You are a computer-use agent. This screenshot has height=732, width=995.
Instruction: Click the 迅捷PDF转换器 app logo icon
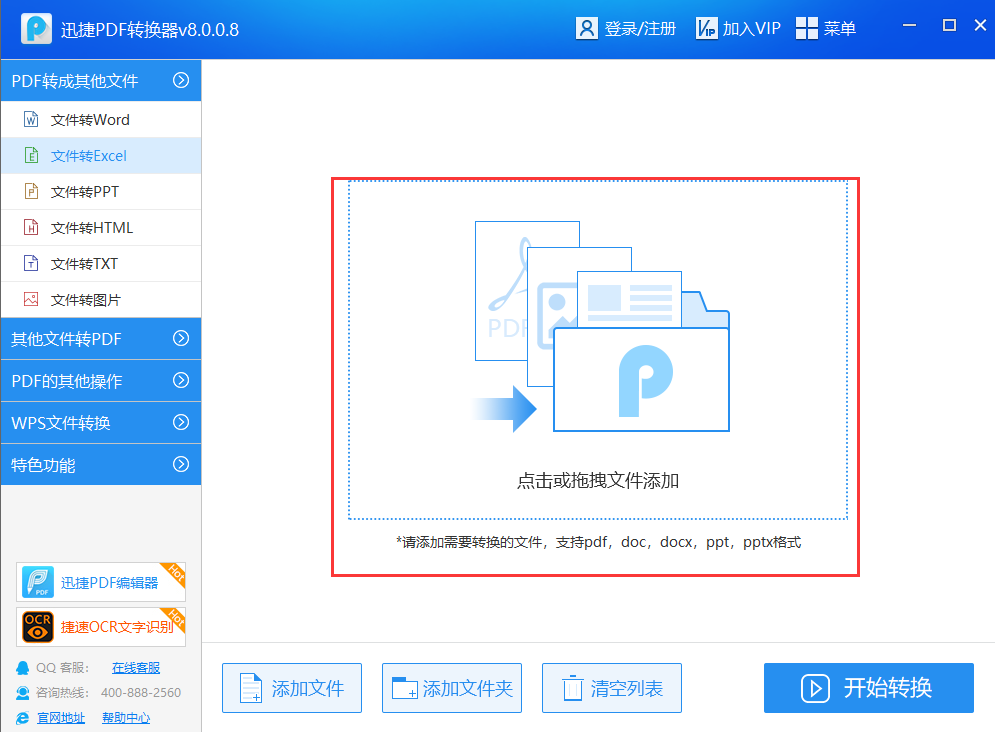coord(37,29)
